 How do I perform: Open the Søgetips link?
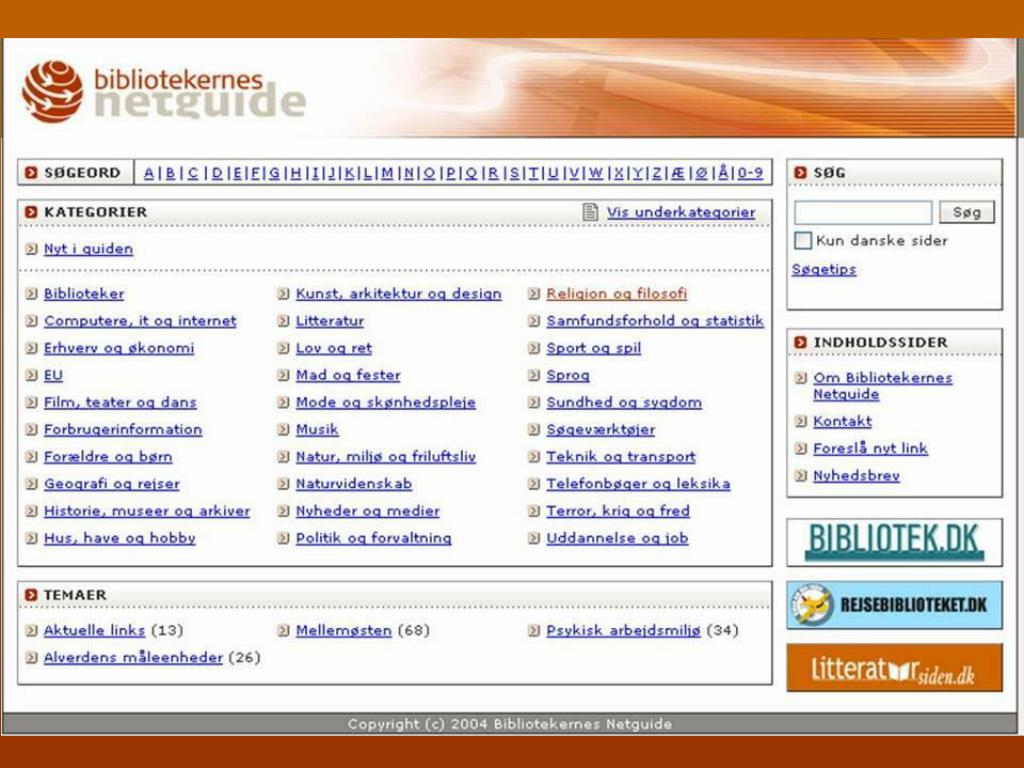pyautogui.click(x=824, y=269)
